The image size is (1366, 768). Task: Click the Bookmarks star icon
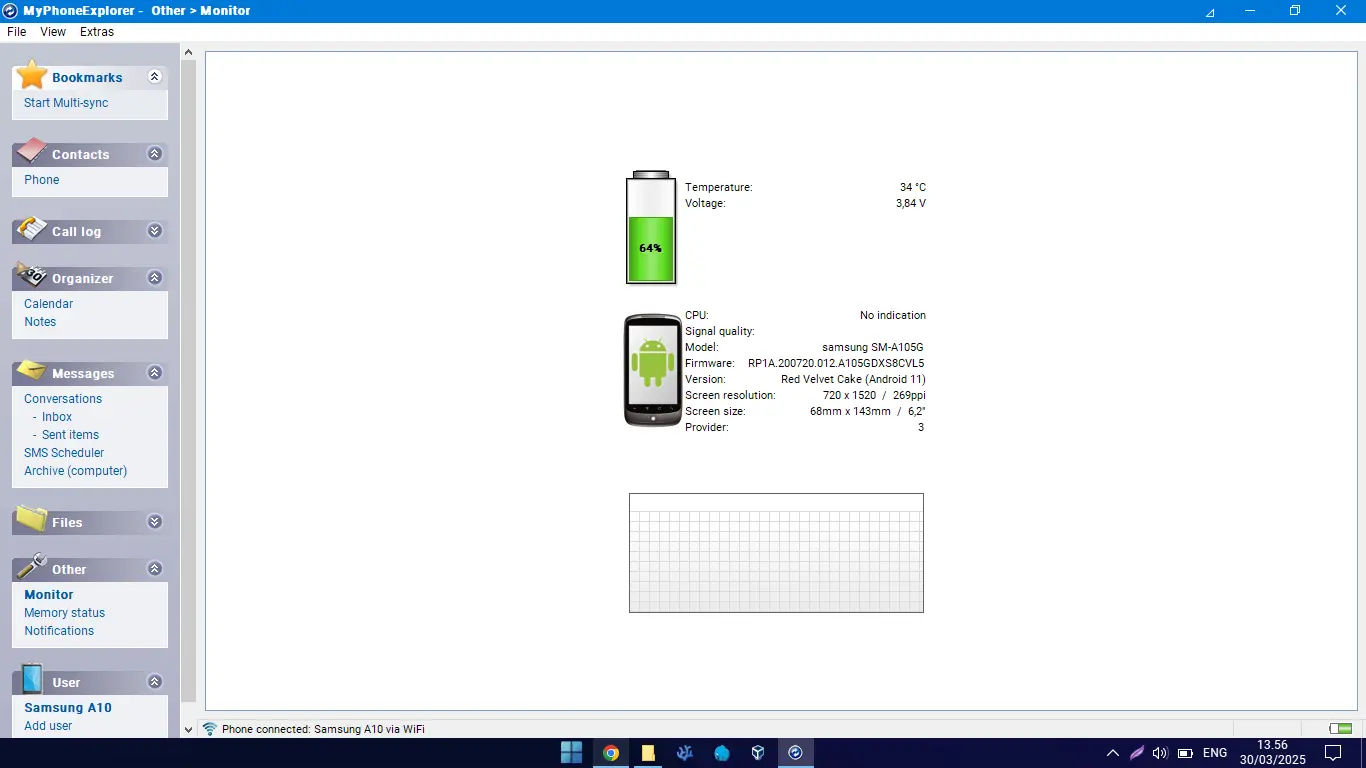point(32,75)
